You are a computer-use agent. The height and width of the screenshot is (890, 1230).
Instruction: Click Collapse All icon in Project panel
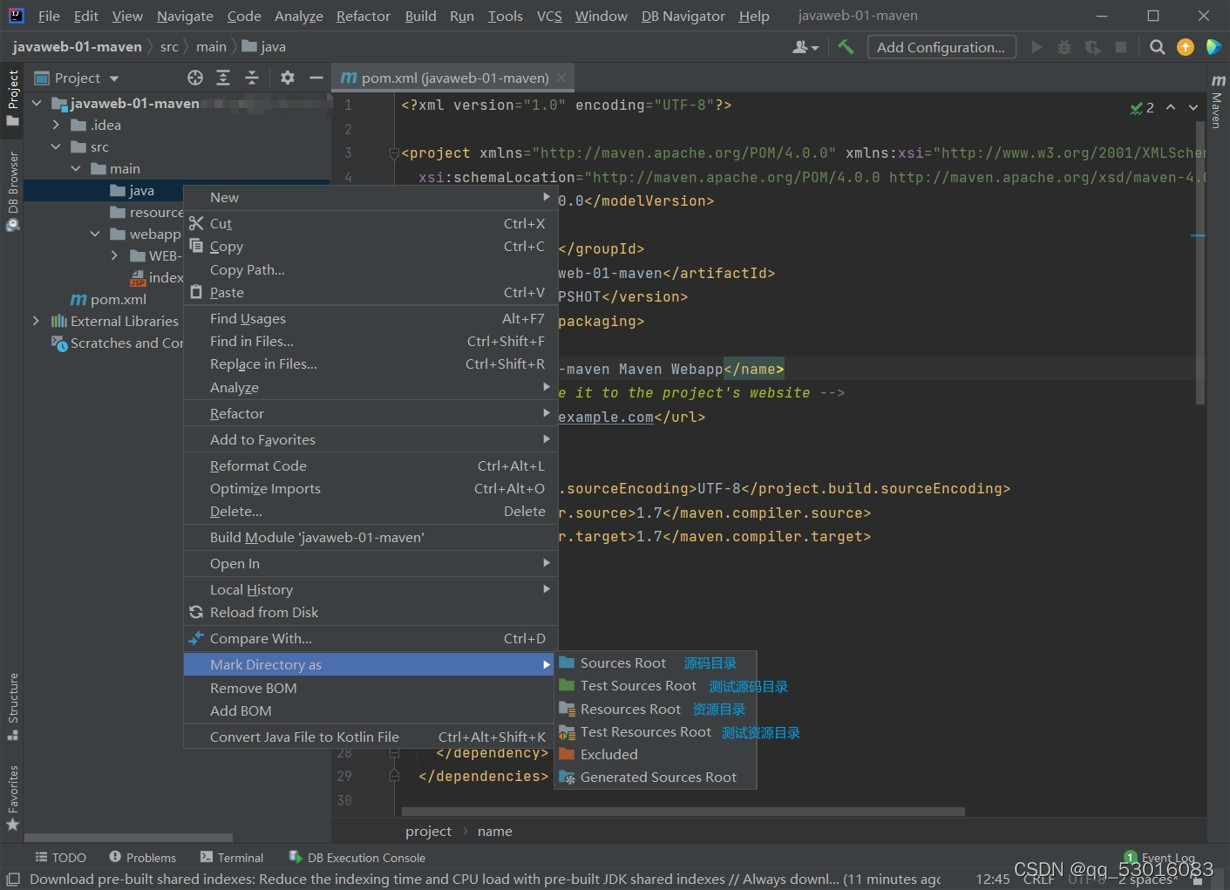(x=252, y=78)
